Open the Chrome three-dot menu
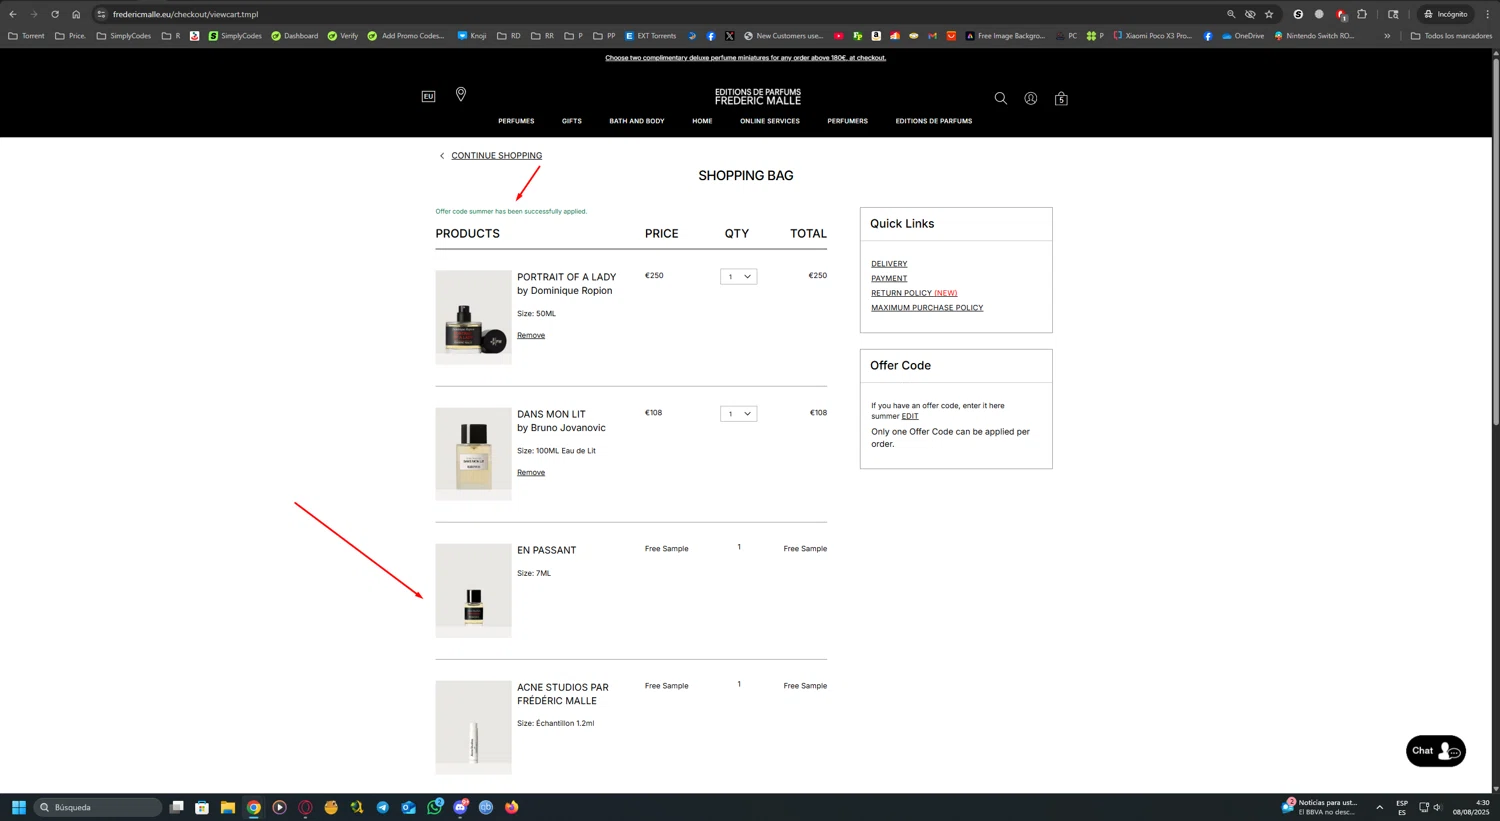Screen dimensions: 1500x821 tap(1487, 14)
